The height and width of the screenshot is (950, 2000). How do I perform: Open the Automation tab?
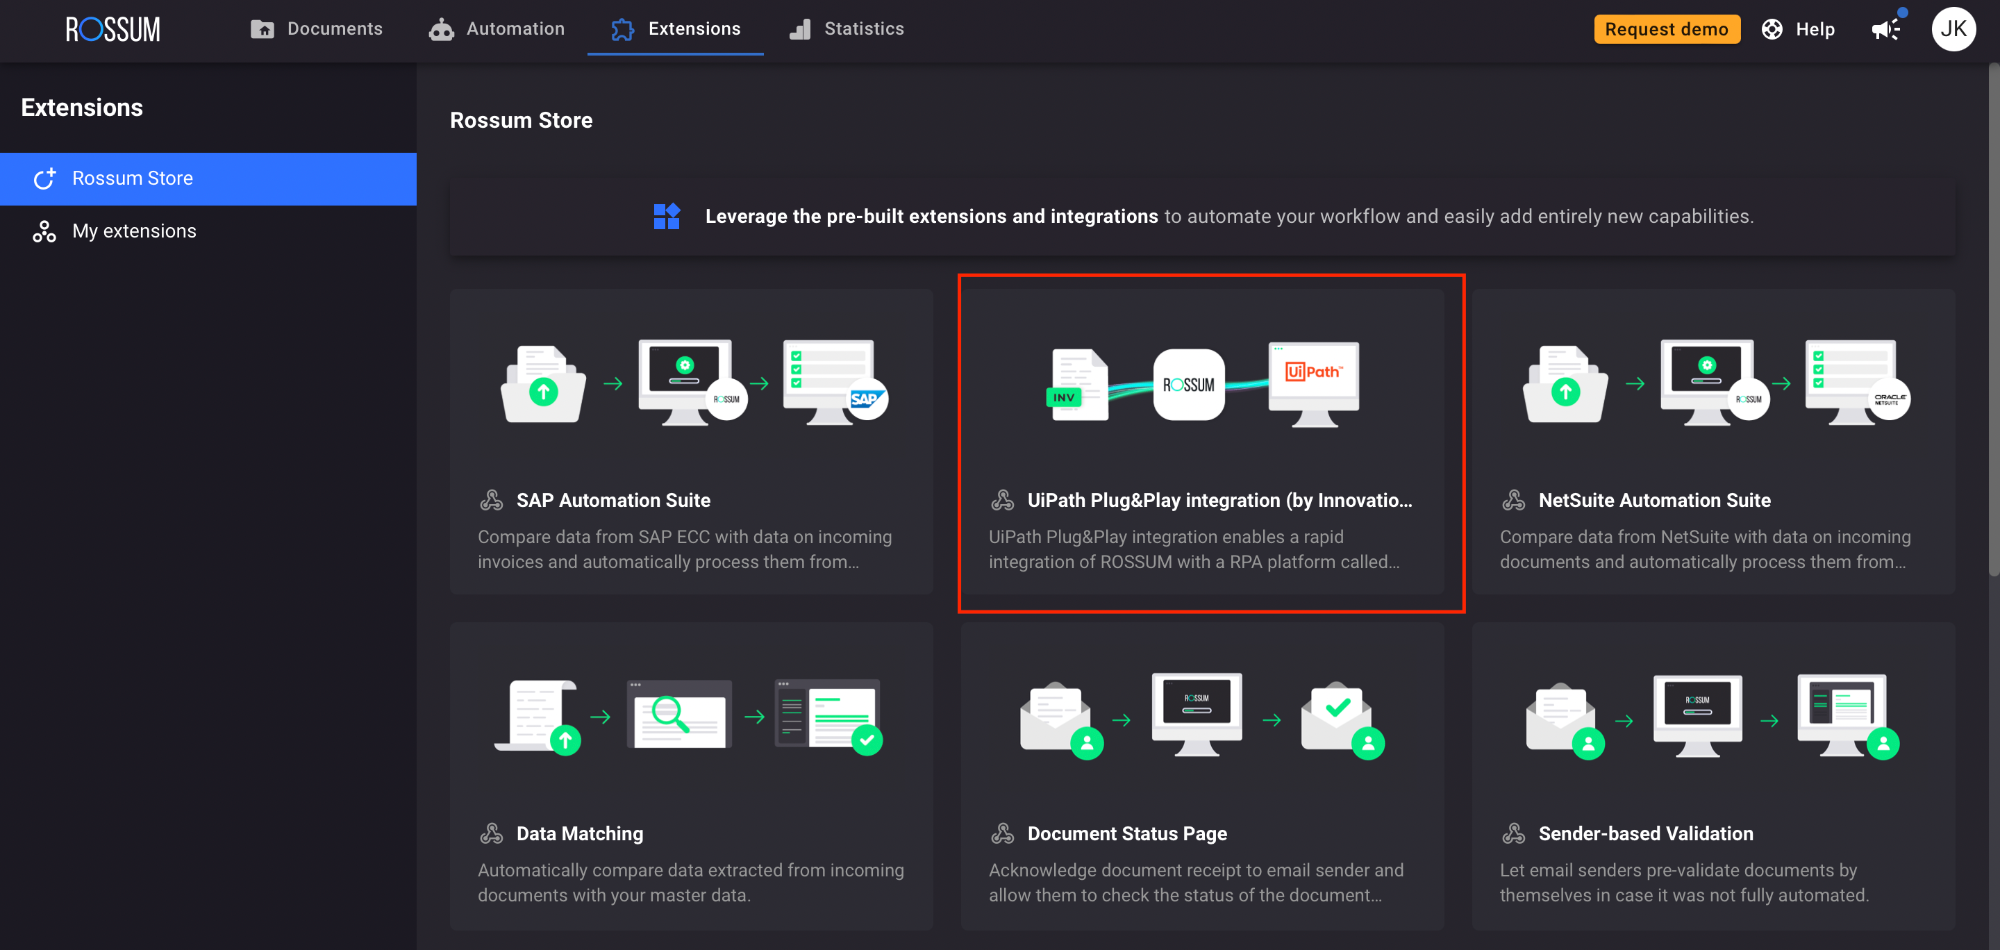click(497, 29)
